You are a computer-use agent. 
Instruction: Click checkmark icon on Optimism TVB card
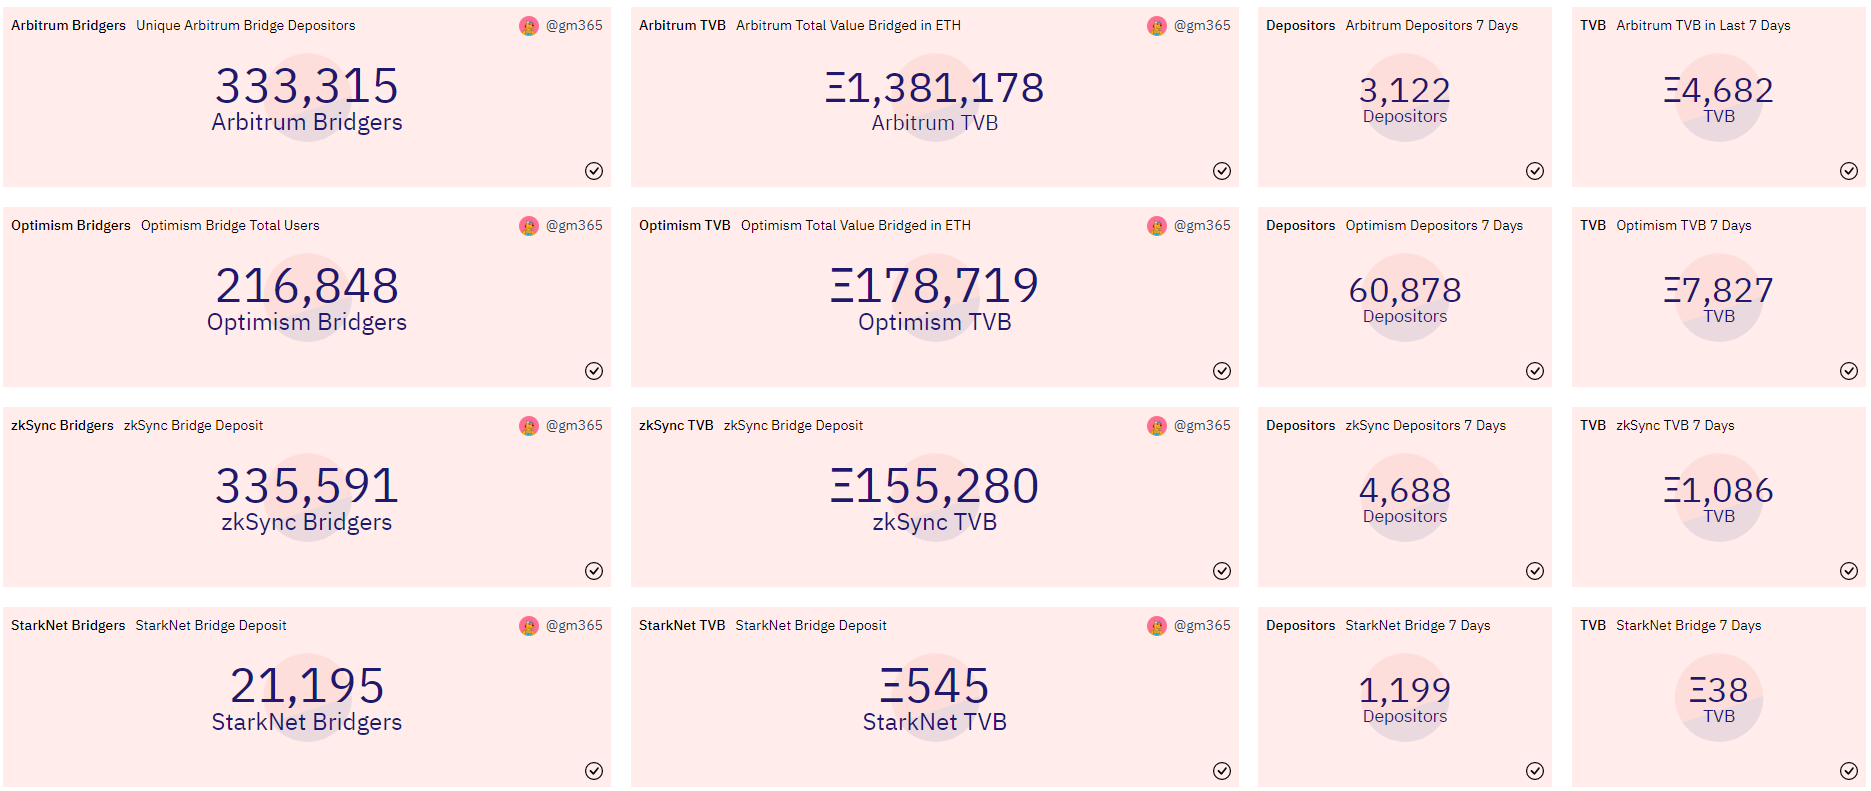click(1222, 371)
